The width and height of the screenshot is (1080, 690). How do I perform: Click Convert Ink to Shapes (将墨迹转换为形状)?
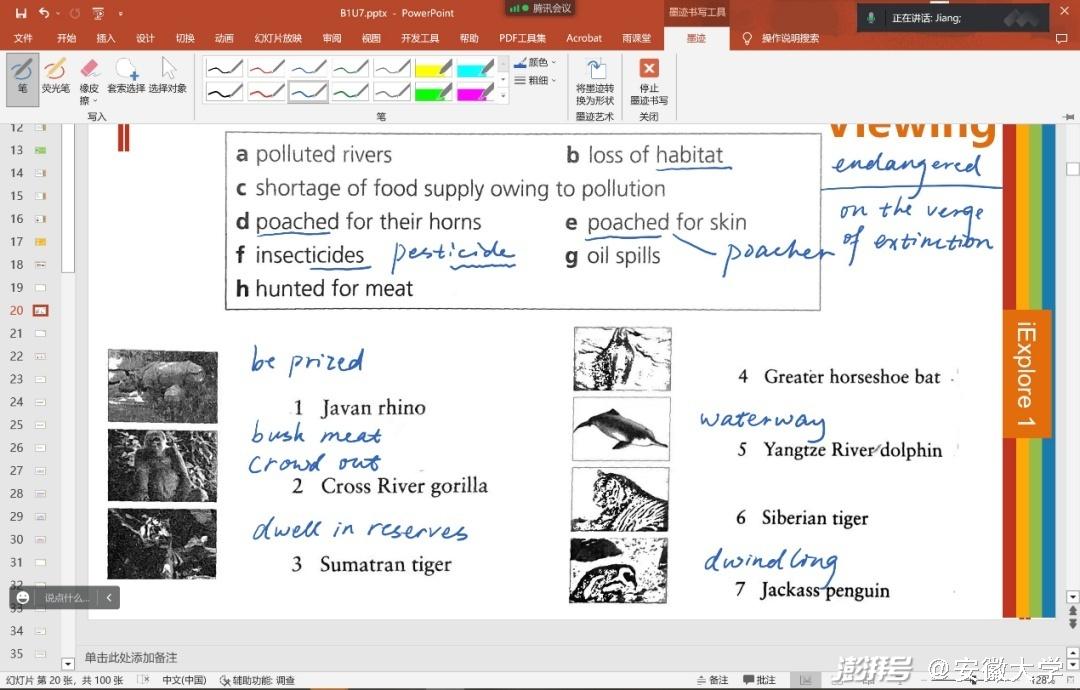(595, 82)
